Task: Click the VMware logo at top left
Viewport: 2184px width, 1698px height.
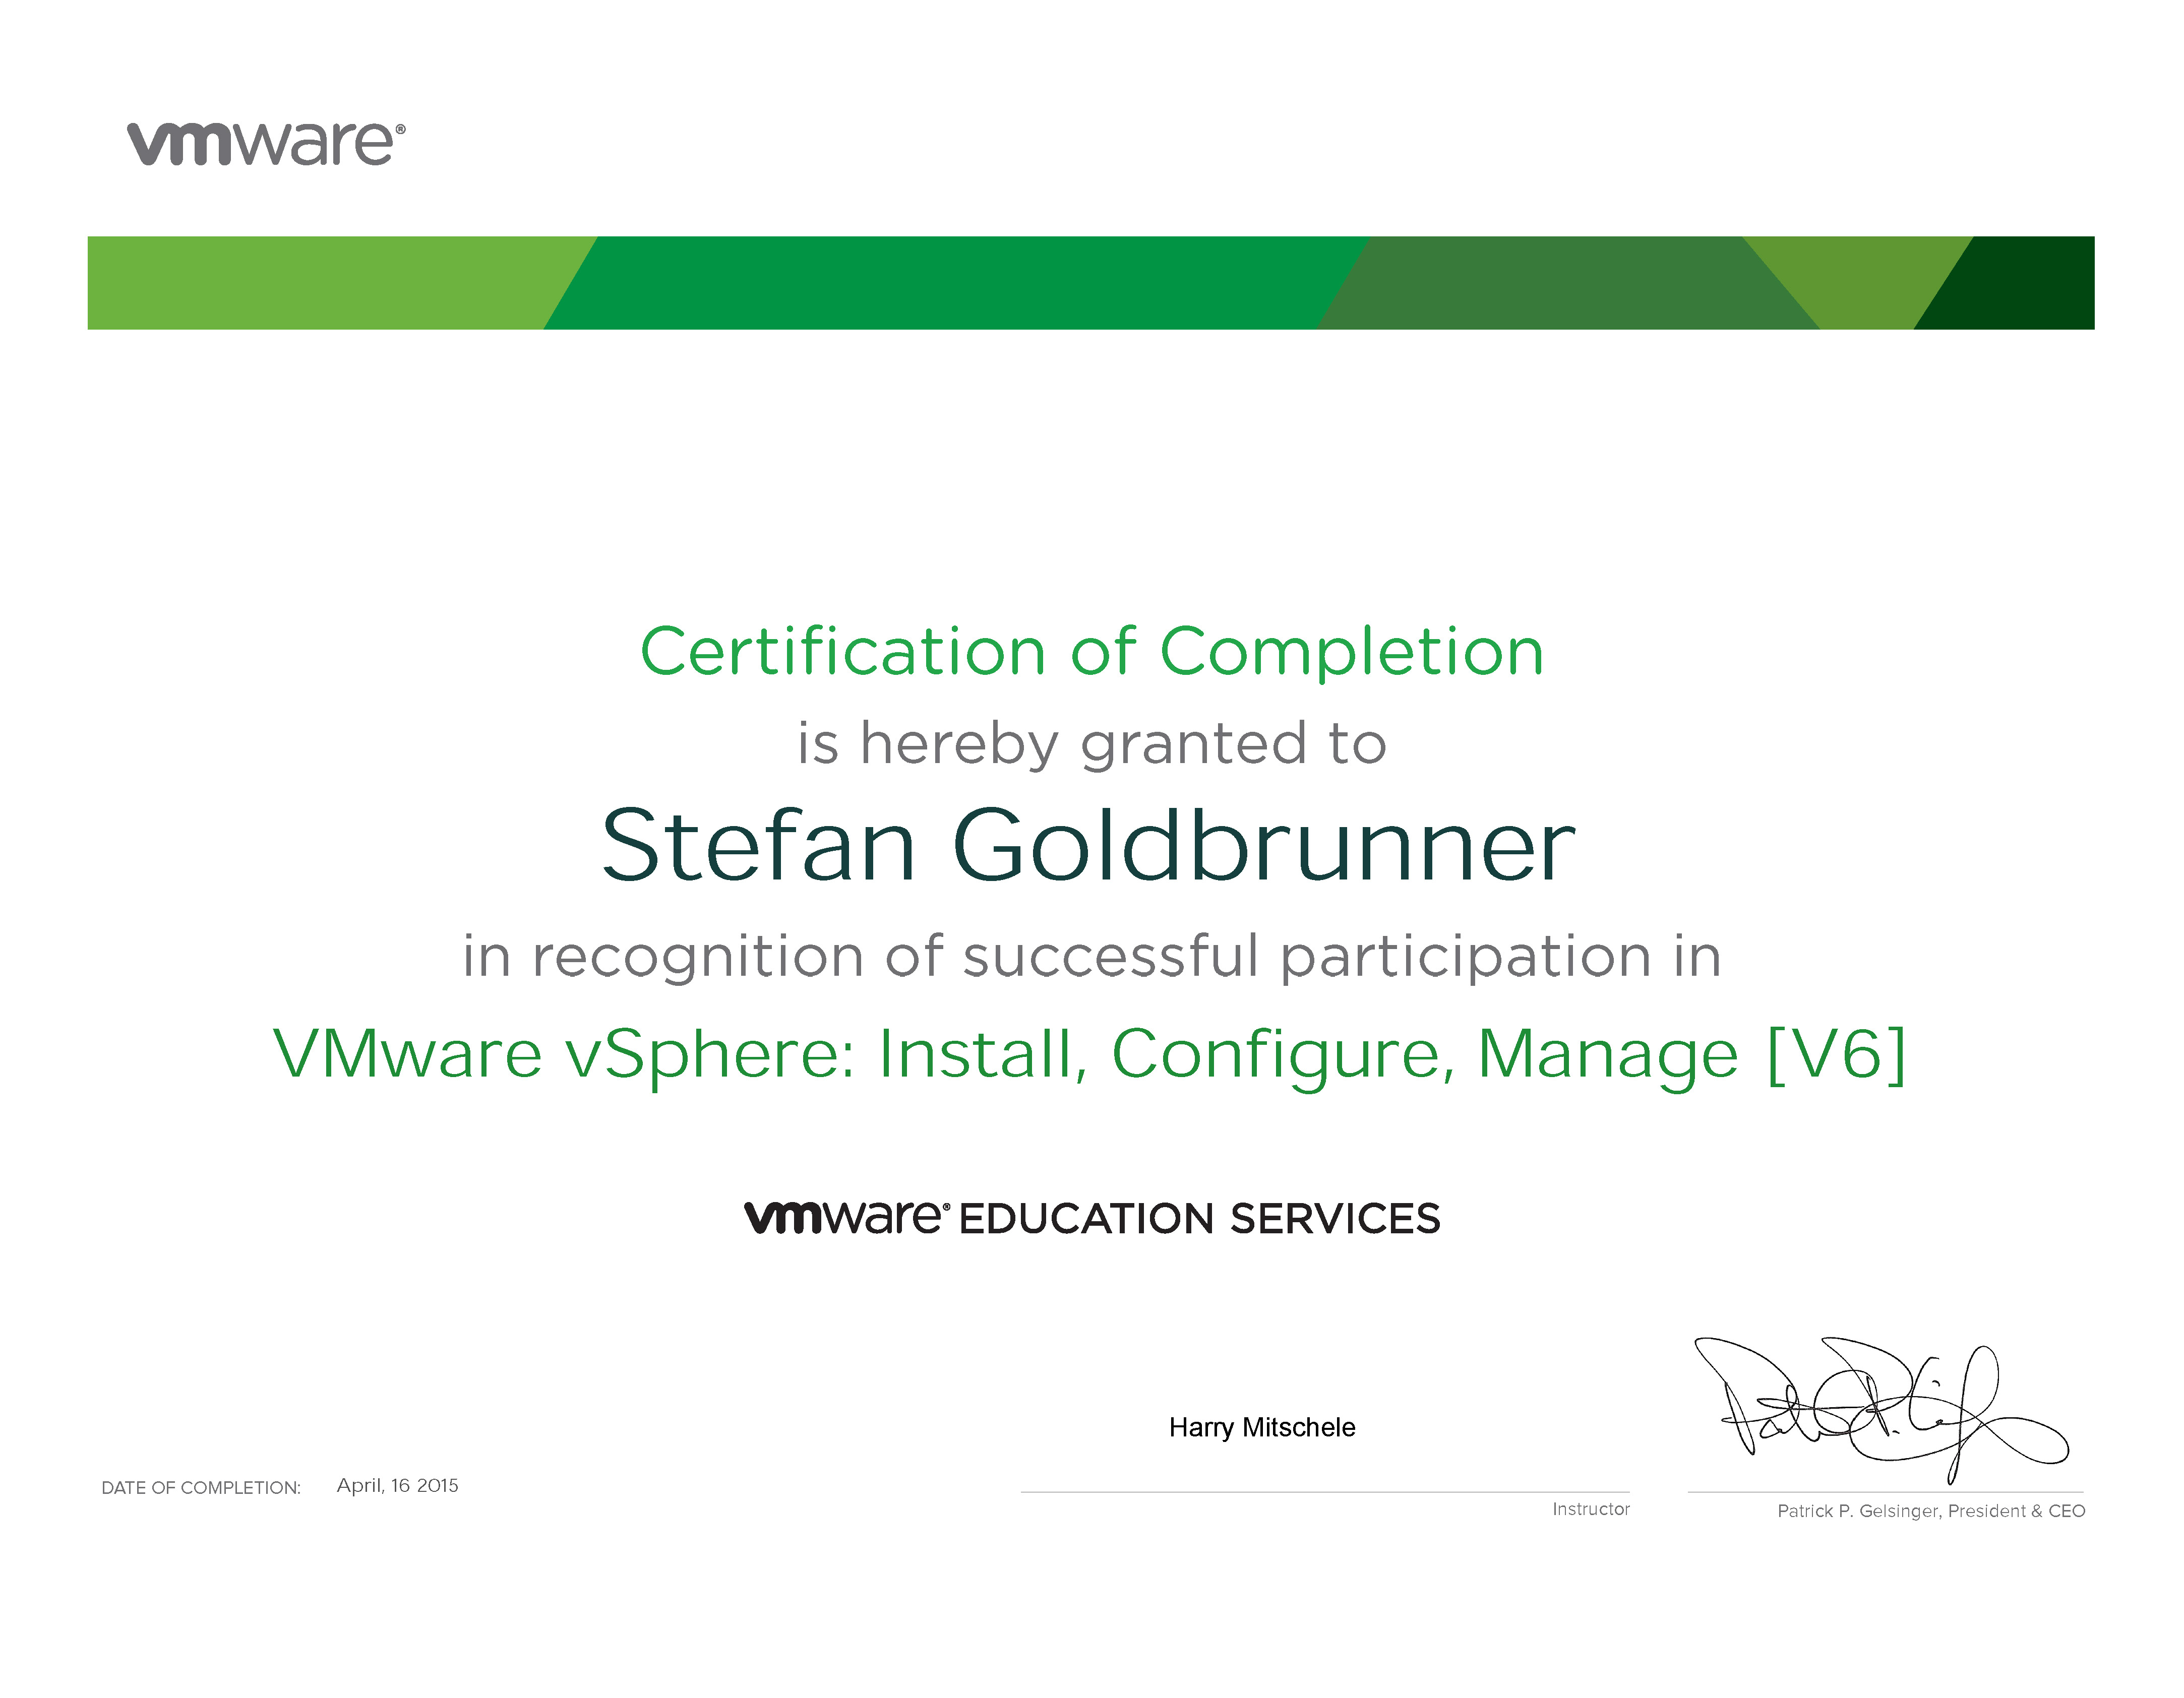Action: pos(266,144)
